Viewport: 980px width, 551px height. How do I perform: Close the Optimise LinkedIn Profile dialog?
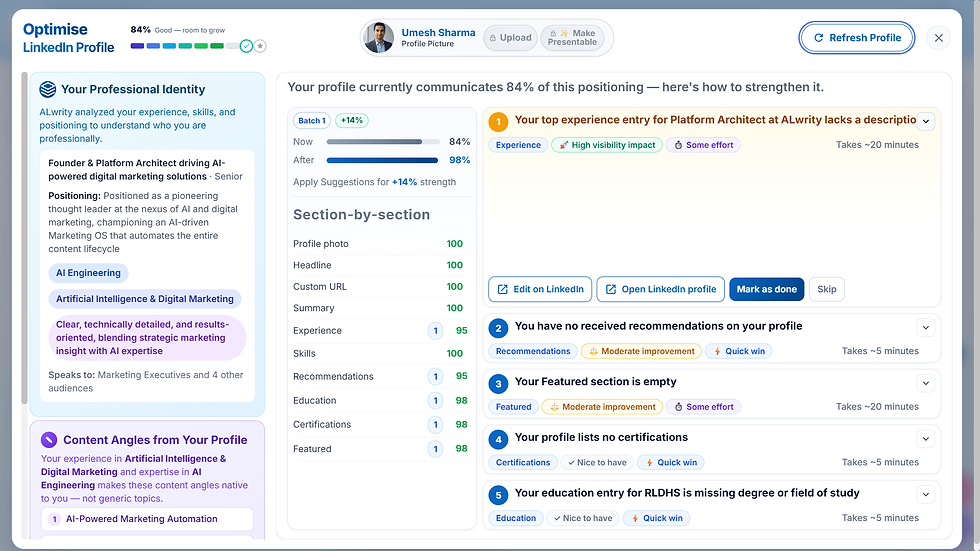[938, 37]
